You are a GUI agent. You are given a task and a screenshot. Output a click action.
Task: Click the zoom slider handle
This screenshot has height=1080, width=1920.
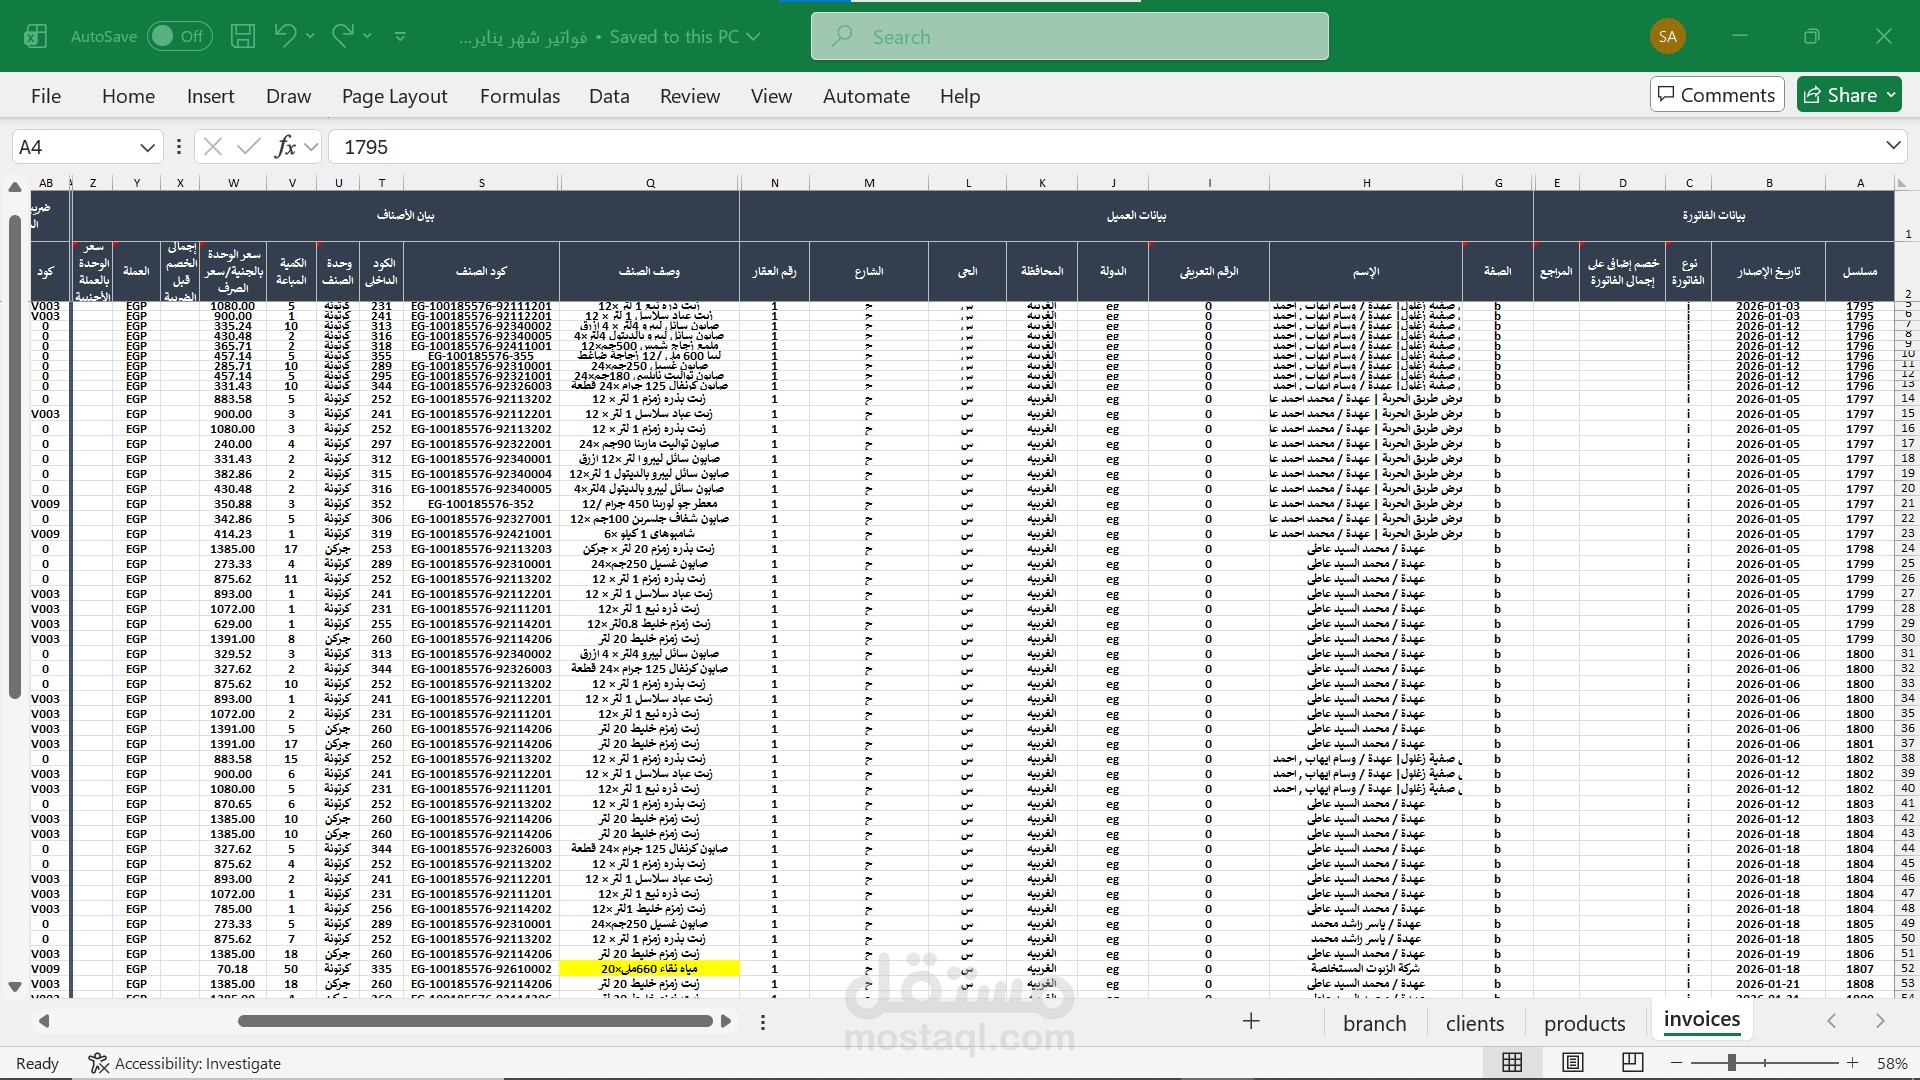(x=1731, y=1063)
